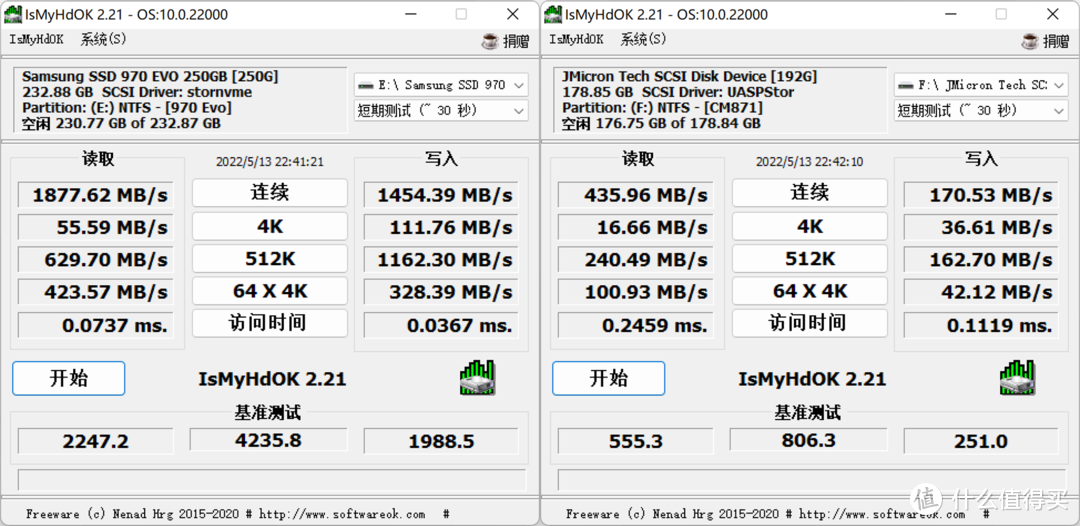Click 捐赠 in the left window
The height and width of the screenshot is (526, 1080).
[516, 41]
